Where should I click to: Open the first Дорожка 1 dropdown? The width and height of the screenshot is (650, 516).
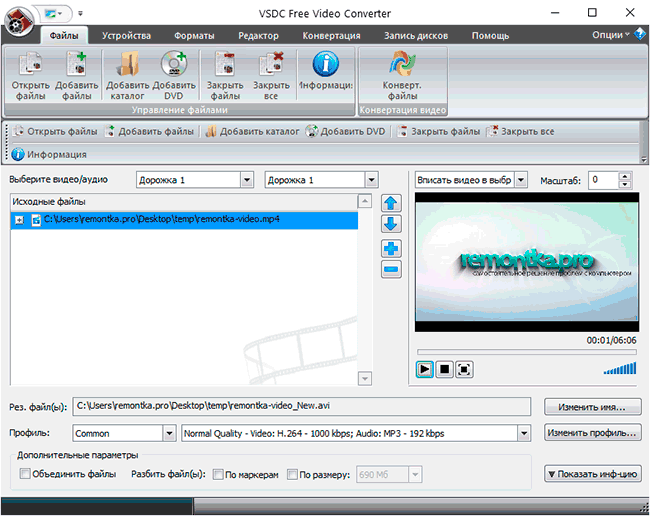[247, 180]
